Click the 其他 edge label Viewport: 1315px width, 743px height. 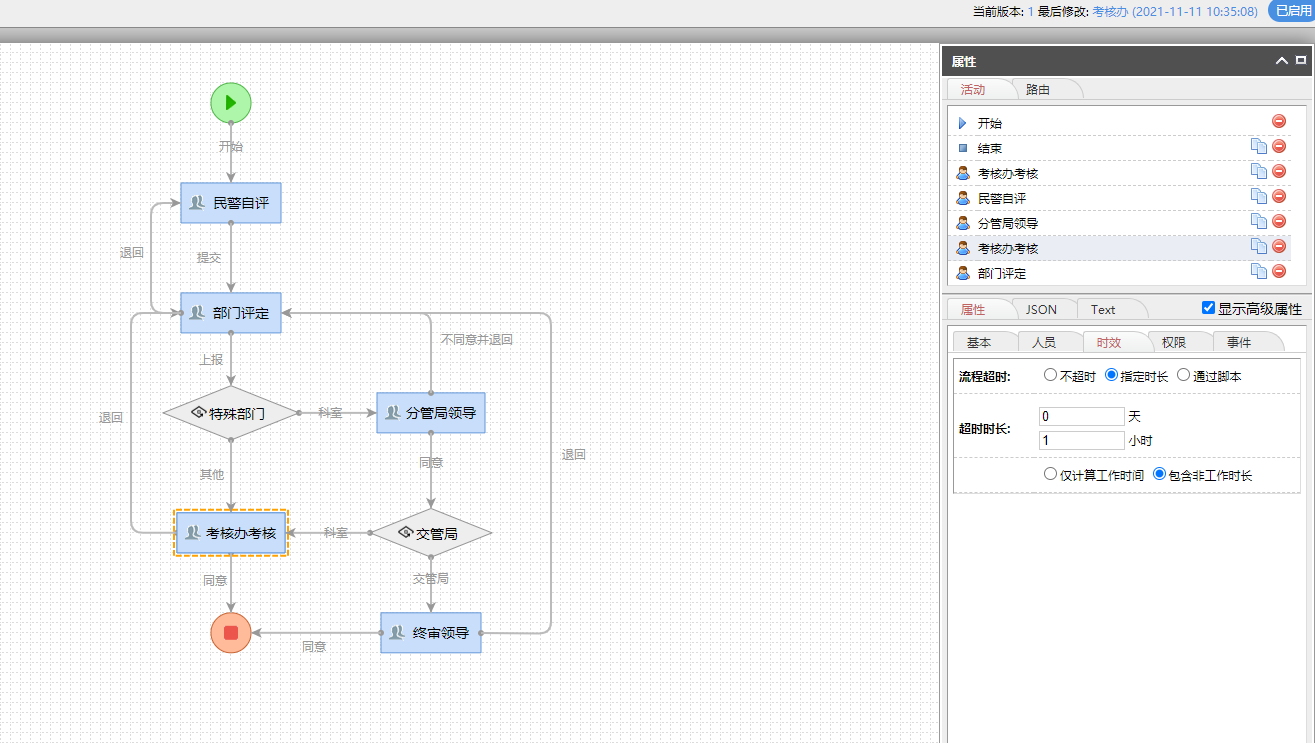tap(211, 474)
